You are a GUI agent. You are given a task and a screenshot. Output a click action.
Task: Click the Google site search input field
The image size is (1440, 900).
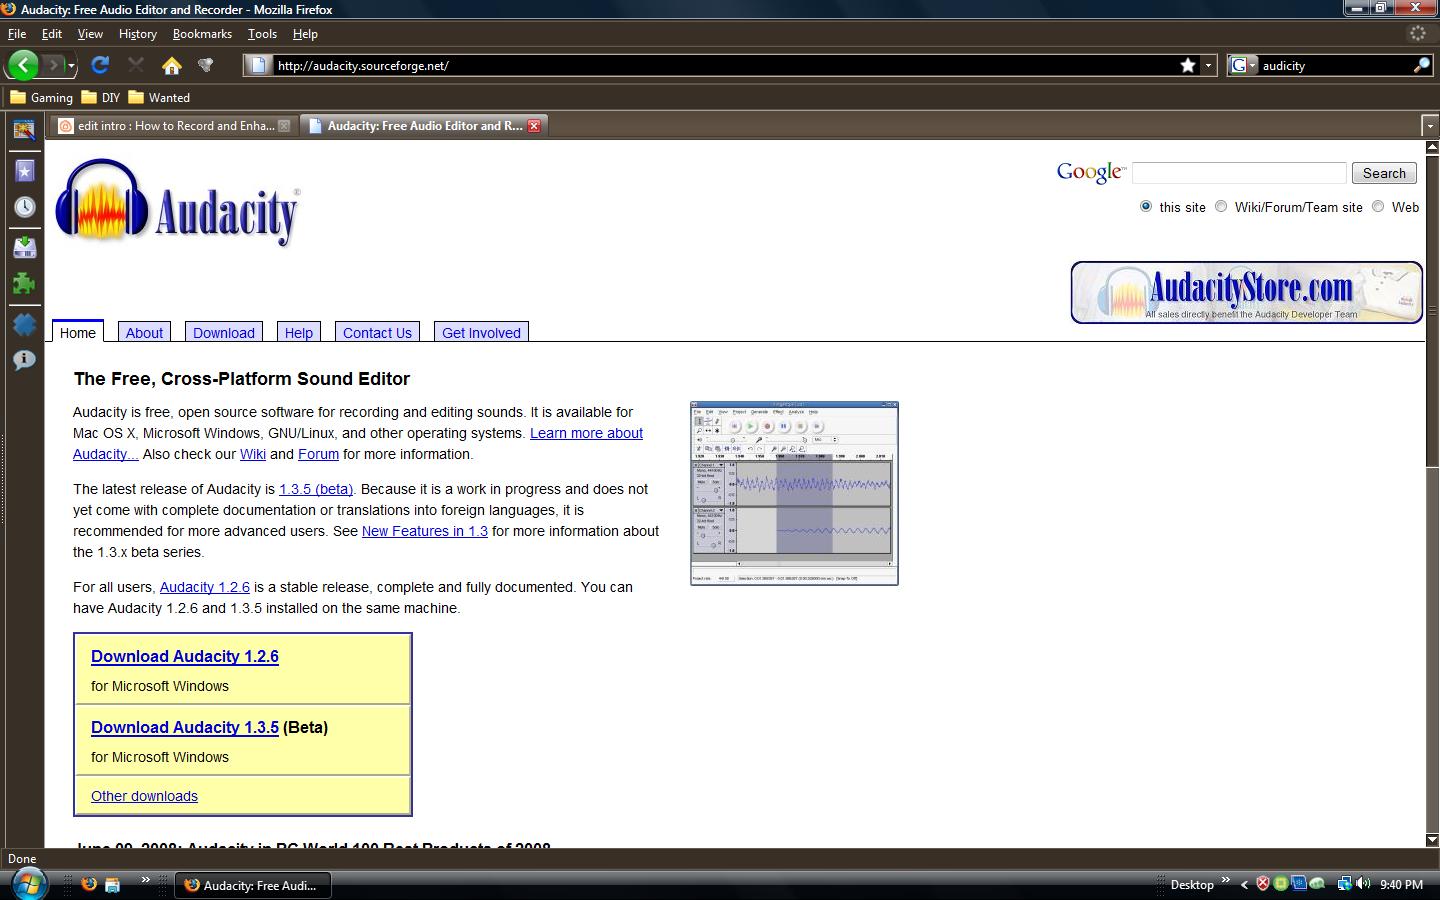click(1239, 173)
